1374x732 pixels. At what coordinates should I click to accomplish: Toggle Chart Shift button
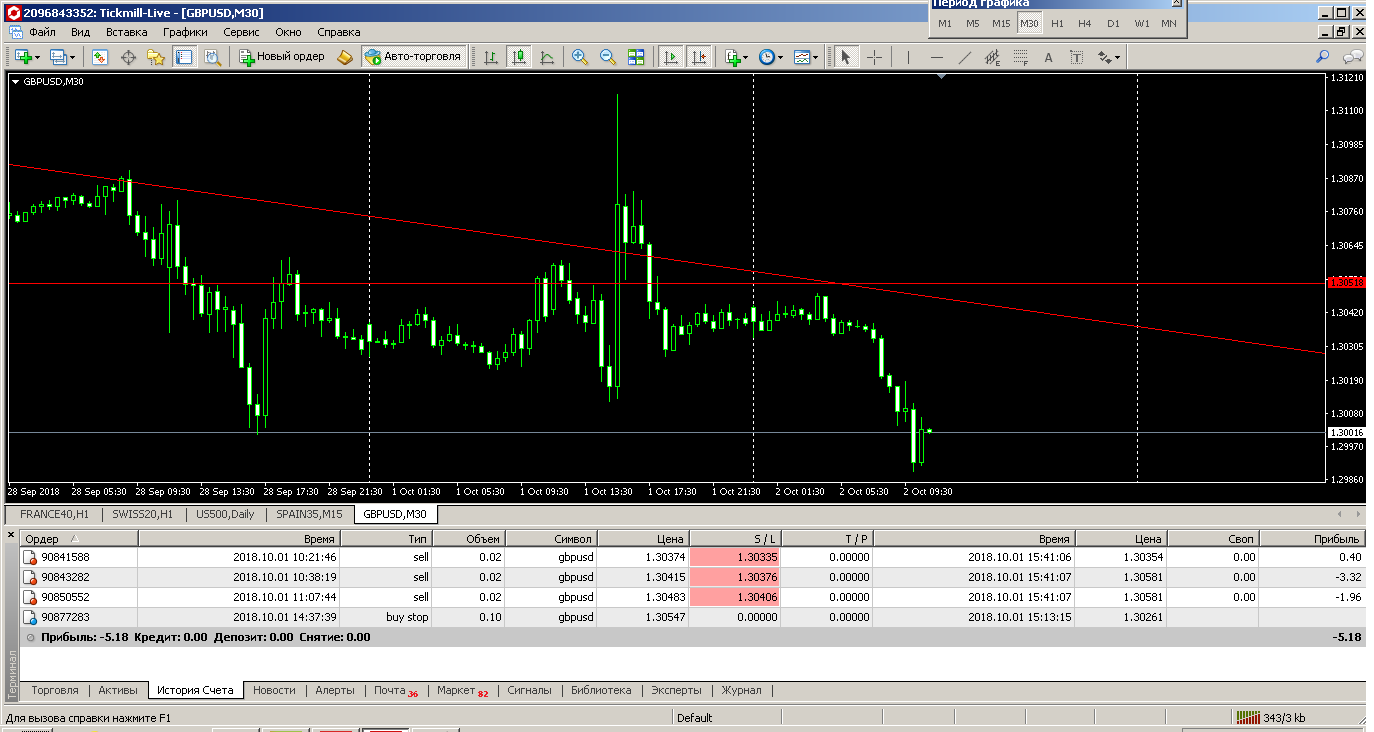pyautogui.click(x=699, y=57)
